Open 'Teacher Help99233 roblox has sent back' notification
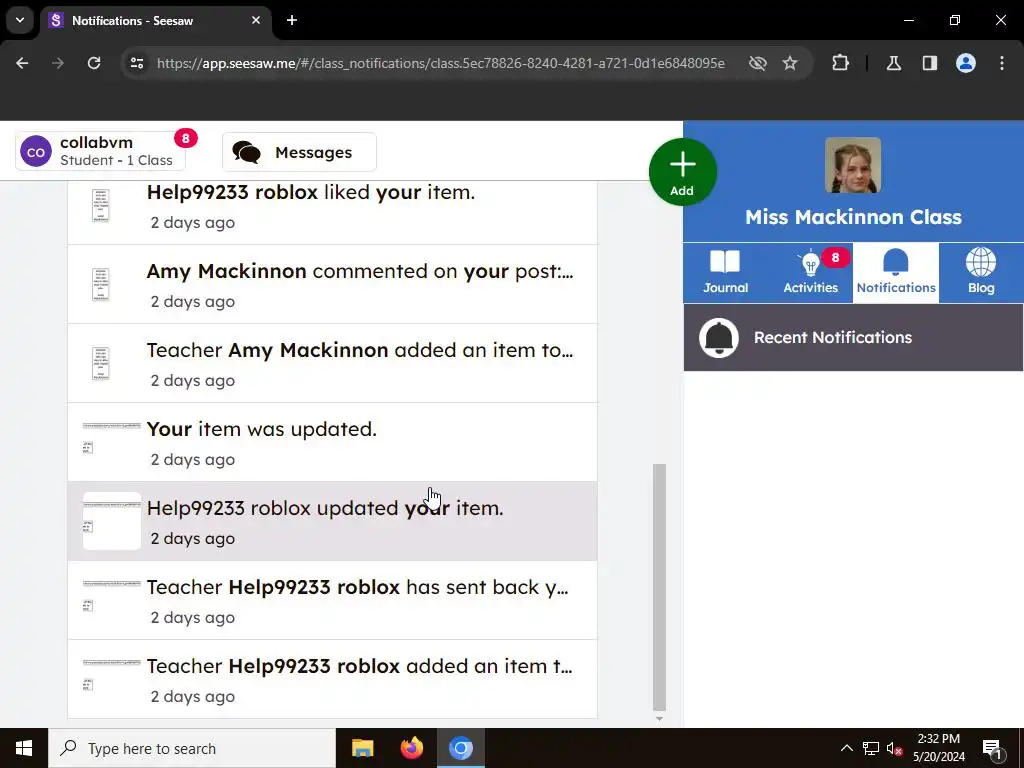This screenshot has height=768, width=1024. tap(332, 601)
